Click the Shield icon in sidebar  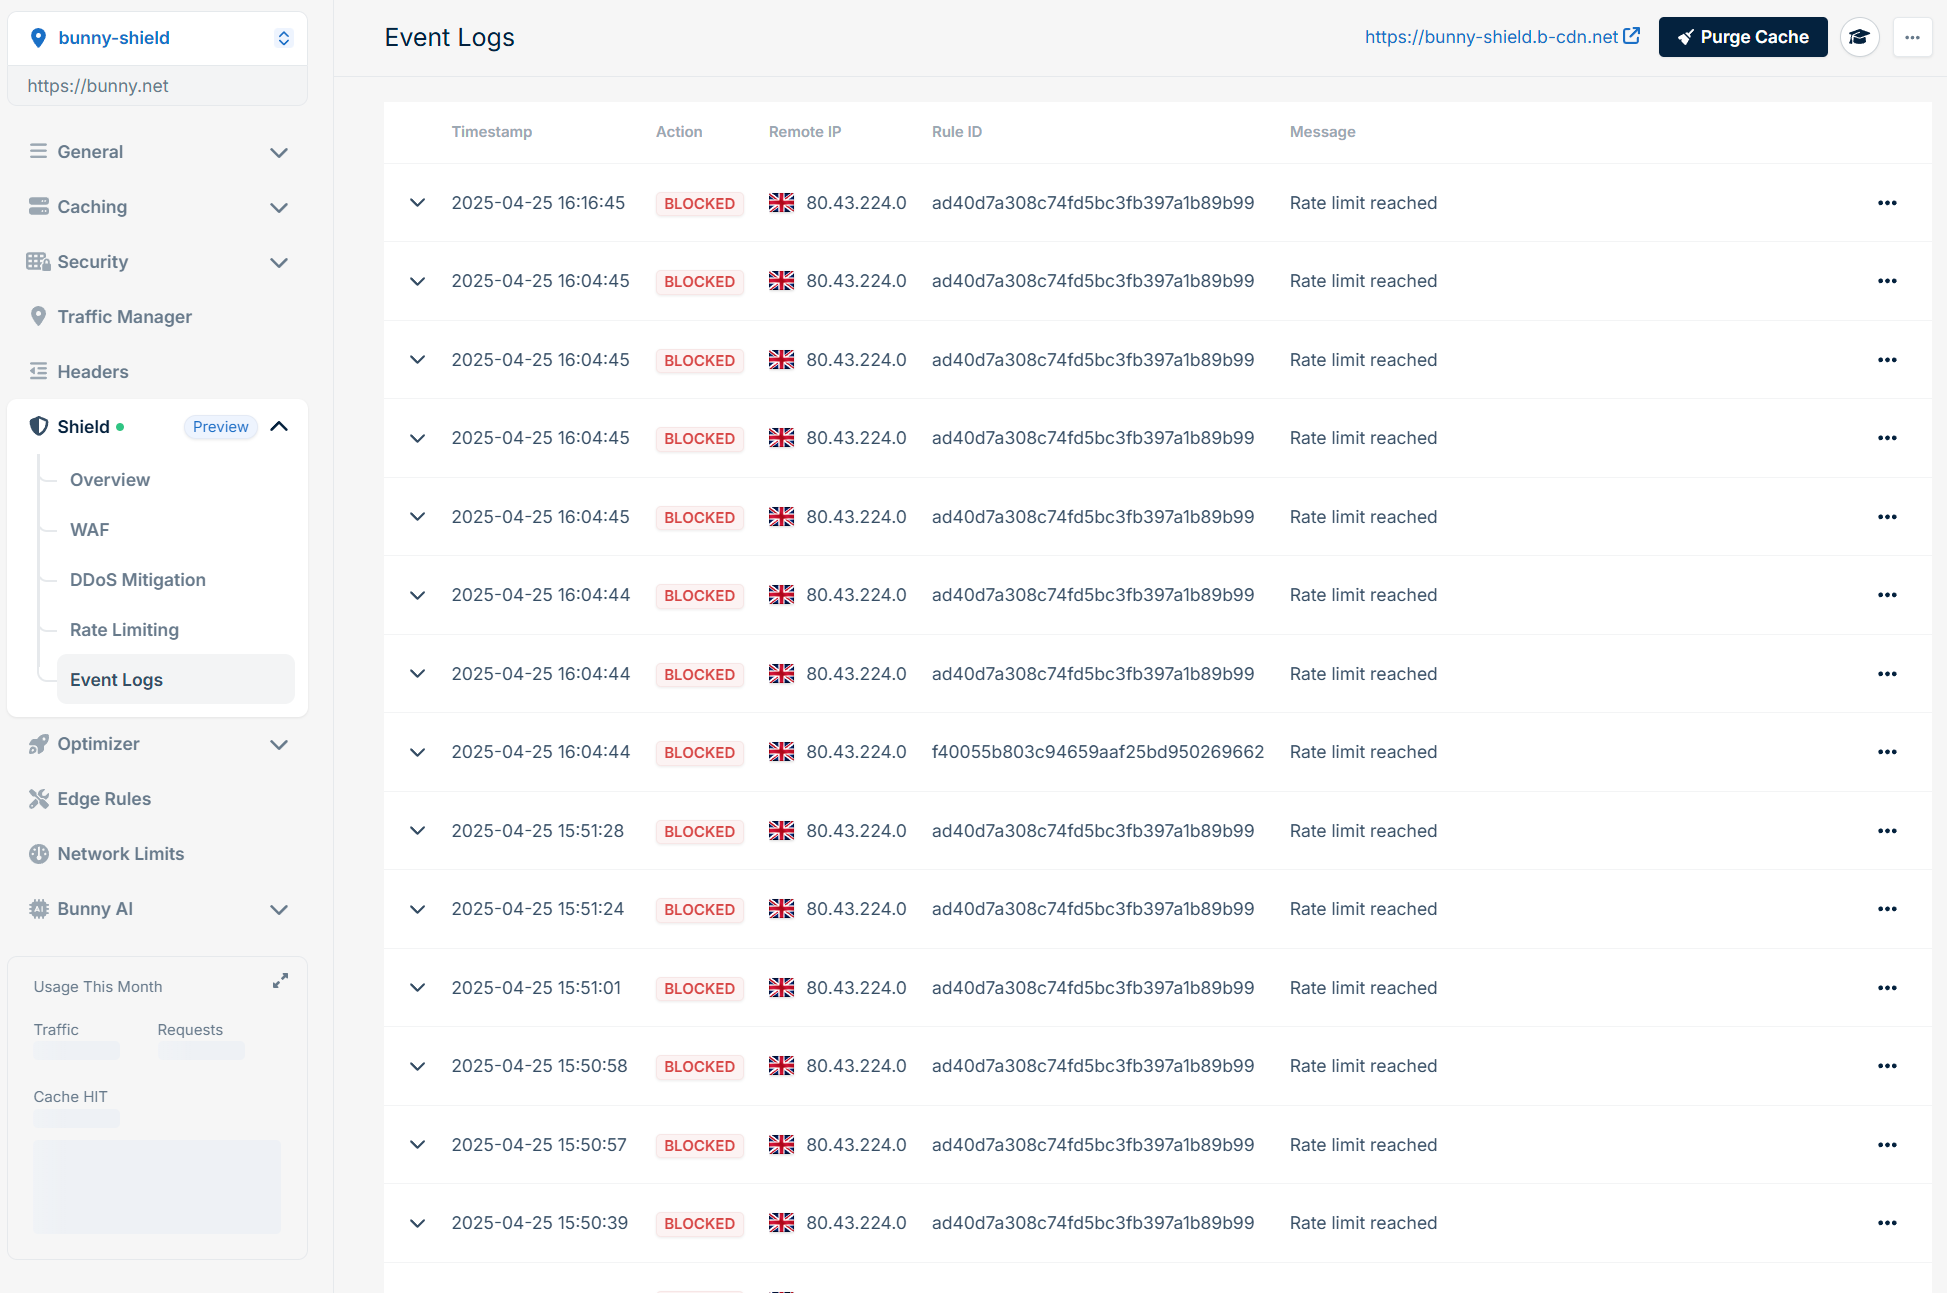click(38, 426)
